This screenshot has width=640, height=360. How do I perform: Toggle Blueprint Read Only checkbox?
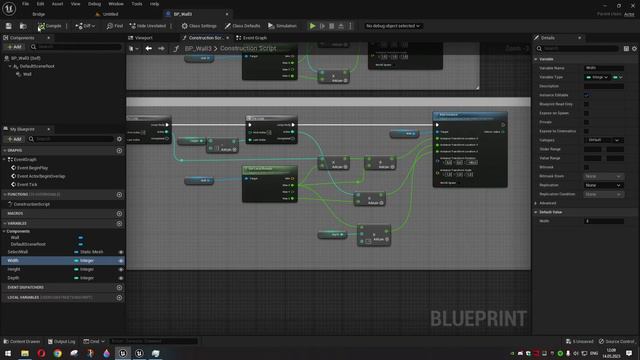(x=587, y=104)
